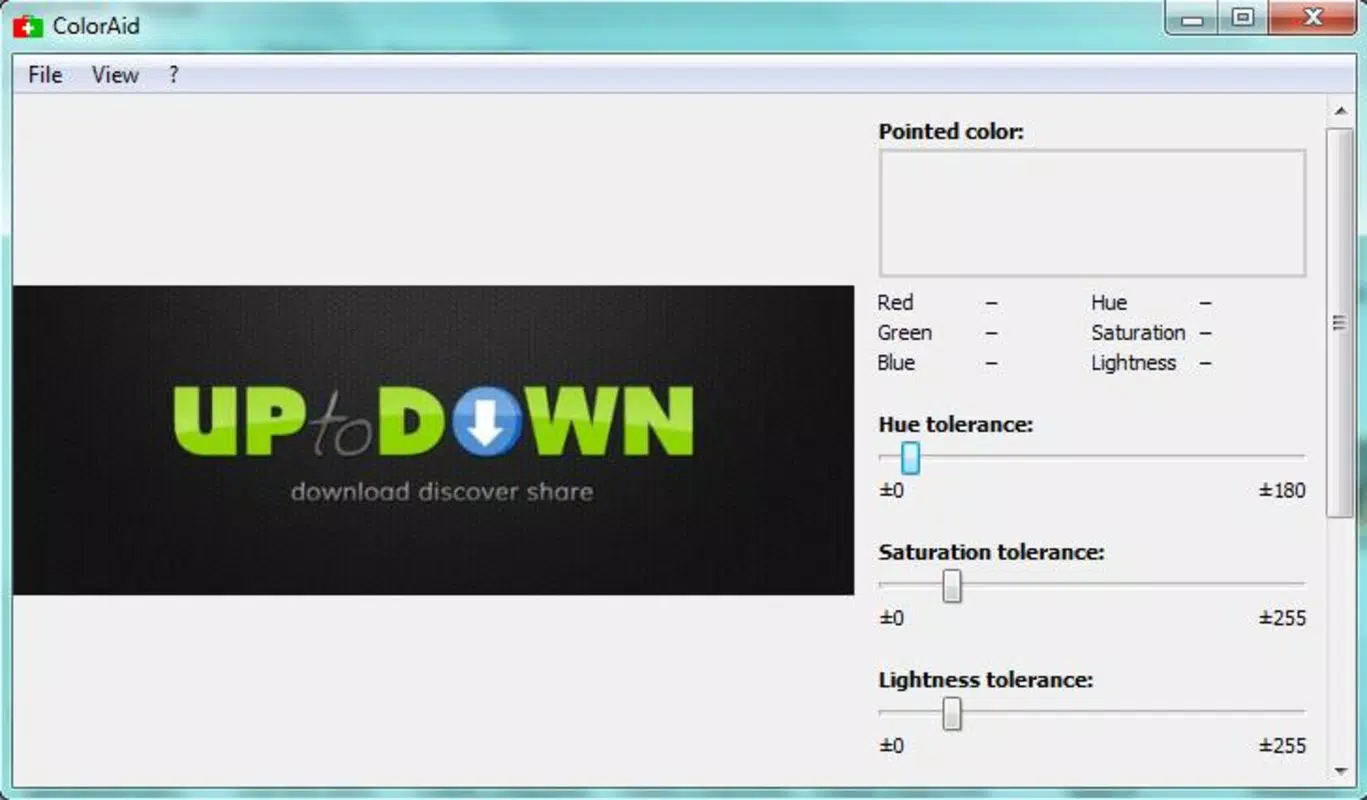Open the View menu
Screen dimensions: 1367x800
115,75
